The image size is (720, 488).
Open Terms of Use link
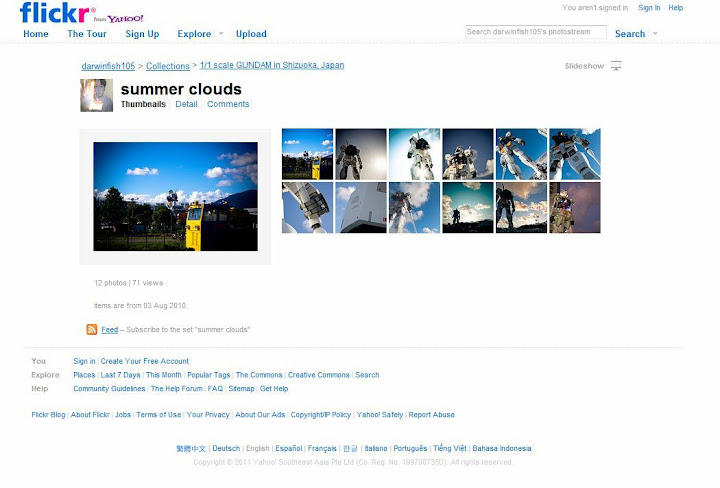(x=159, y=415)
